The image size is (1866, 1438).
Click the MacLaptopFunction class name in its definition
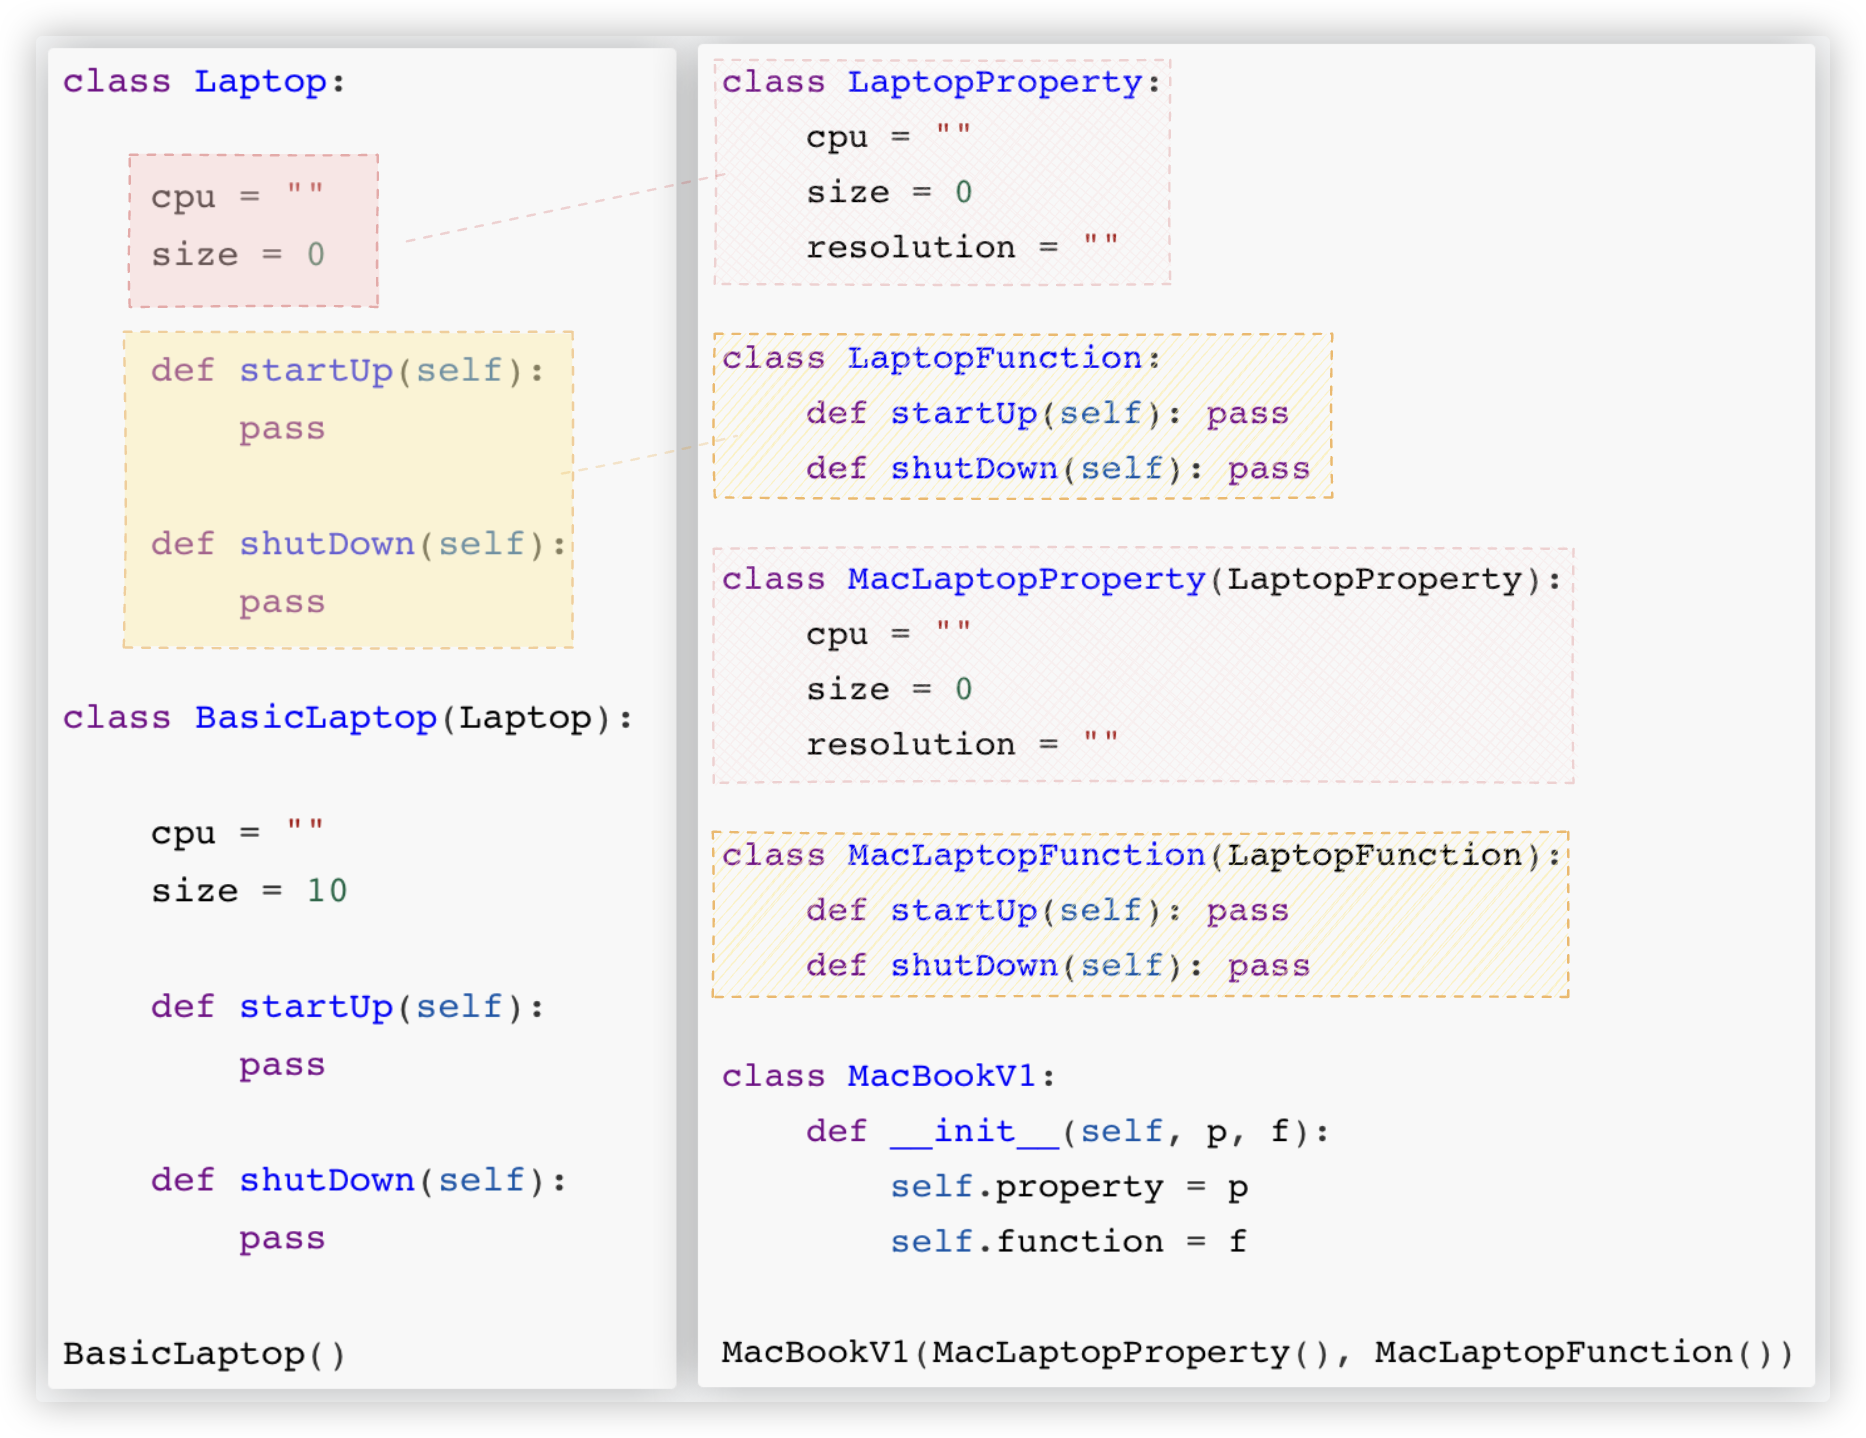click(x=1026, y=855)
